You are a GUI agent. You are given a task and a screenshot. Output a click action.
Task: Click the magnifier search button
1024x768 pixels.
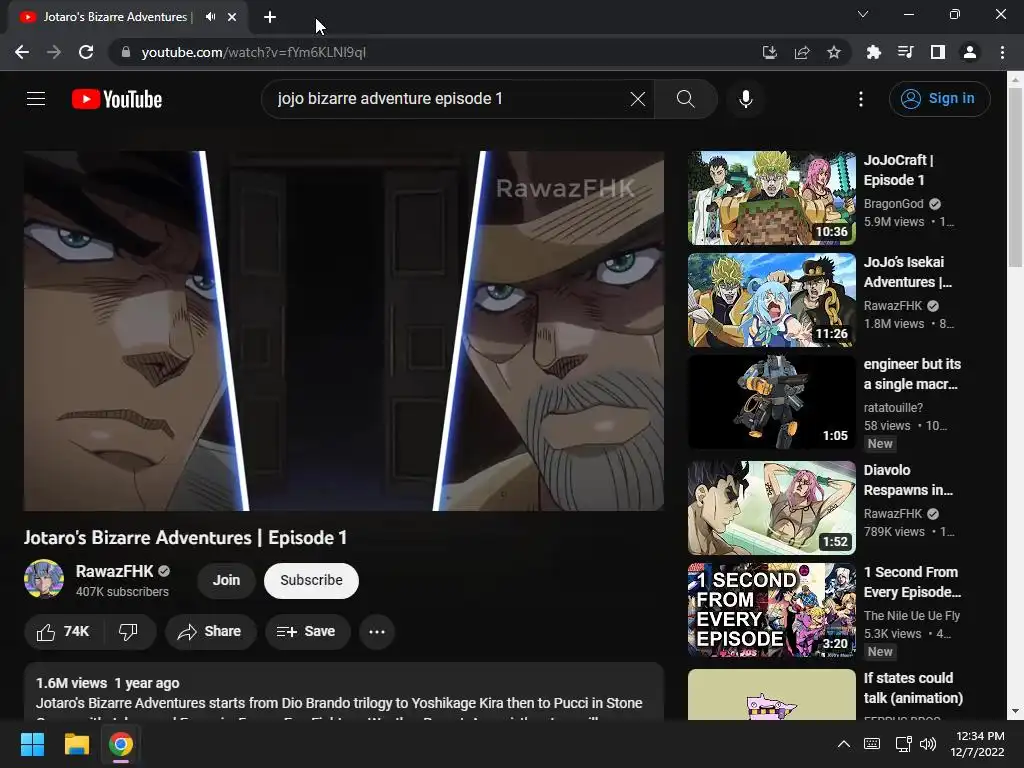click(685, 99)
